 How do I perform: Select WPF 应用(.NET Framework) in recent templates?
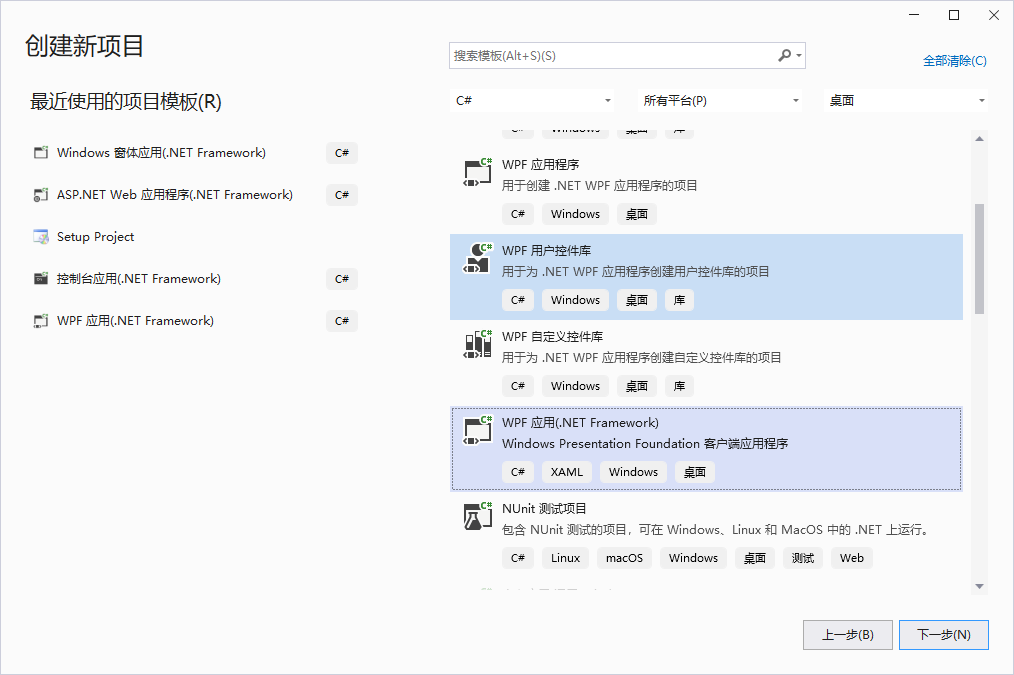pos(135,321)
